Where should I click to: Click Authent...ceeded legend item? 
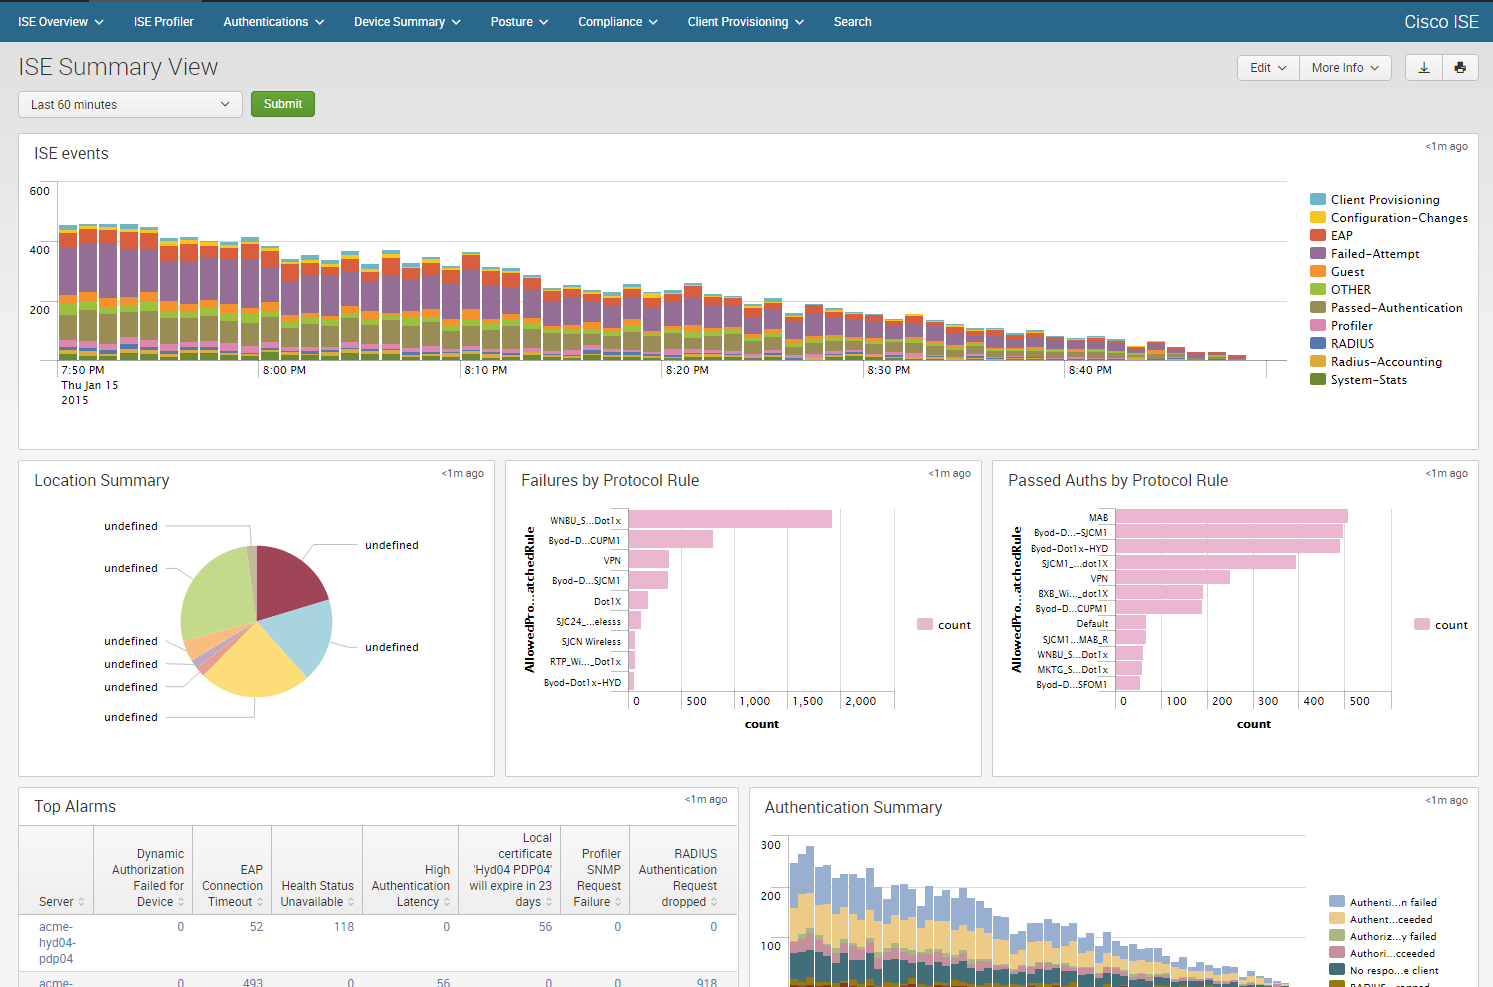(1381, 919)
